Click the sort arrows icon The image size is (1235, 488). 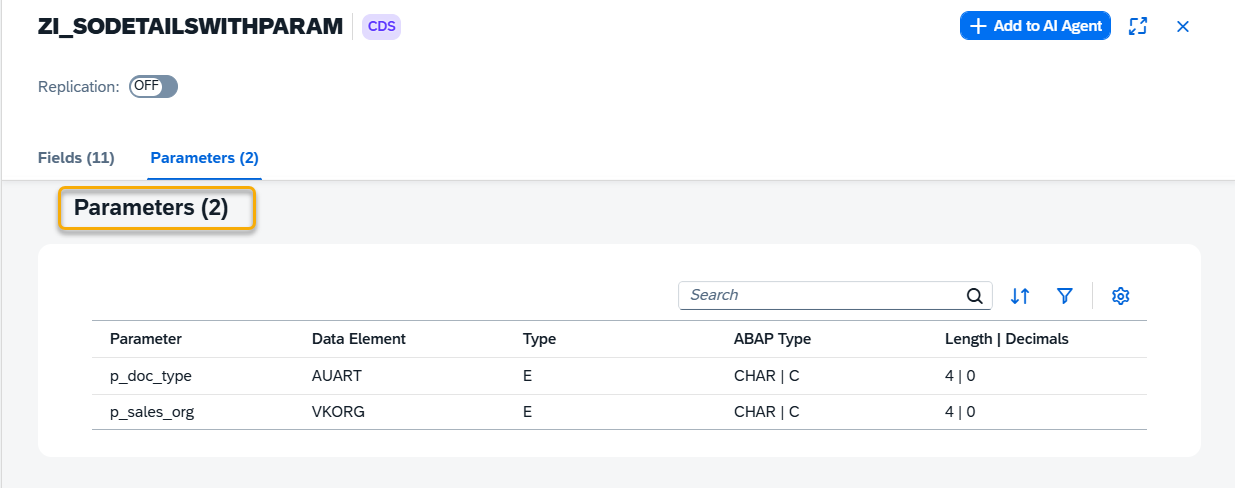(x=1019, y=296)
